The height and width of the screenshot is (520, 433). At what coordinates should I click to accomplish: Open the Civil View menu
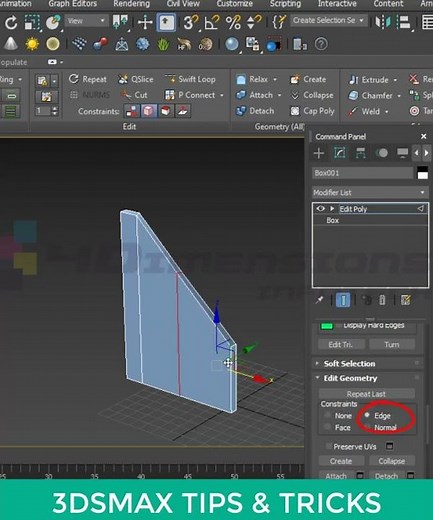coord(183,4)
